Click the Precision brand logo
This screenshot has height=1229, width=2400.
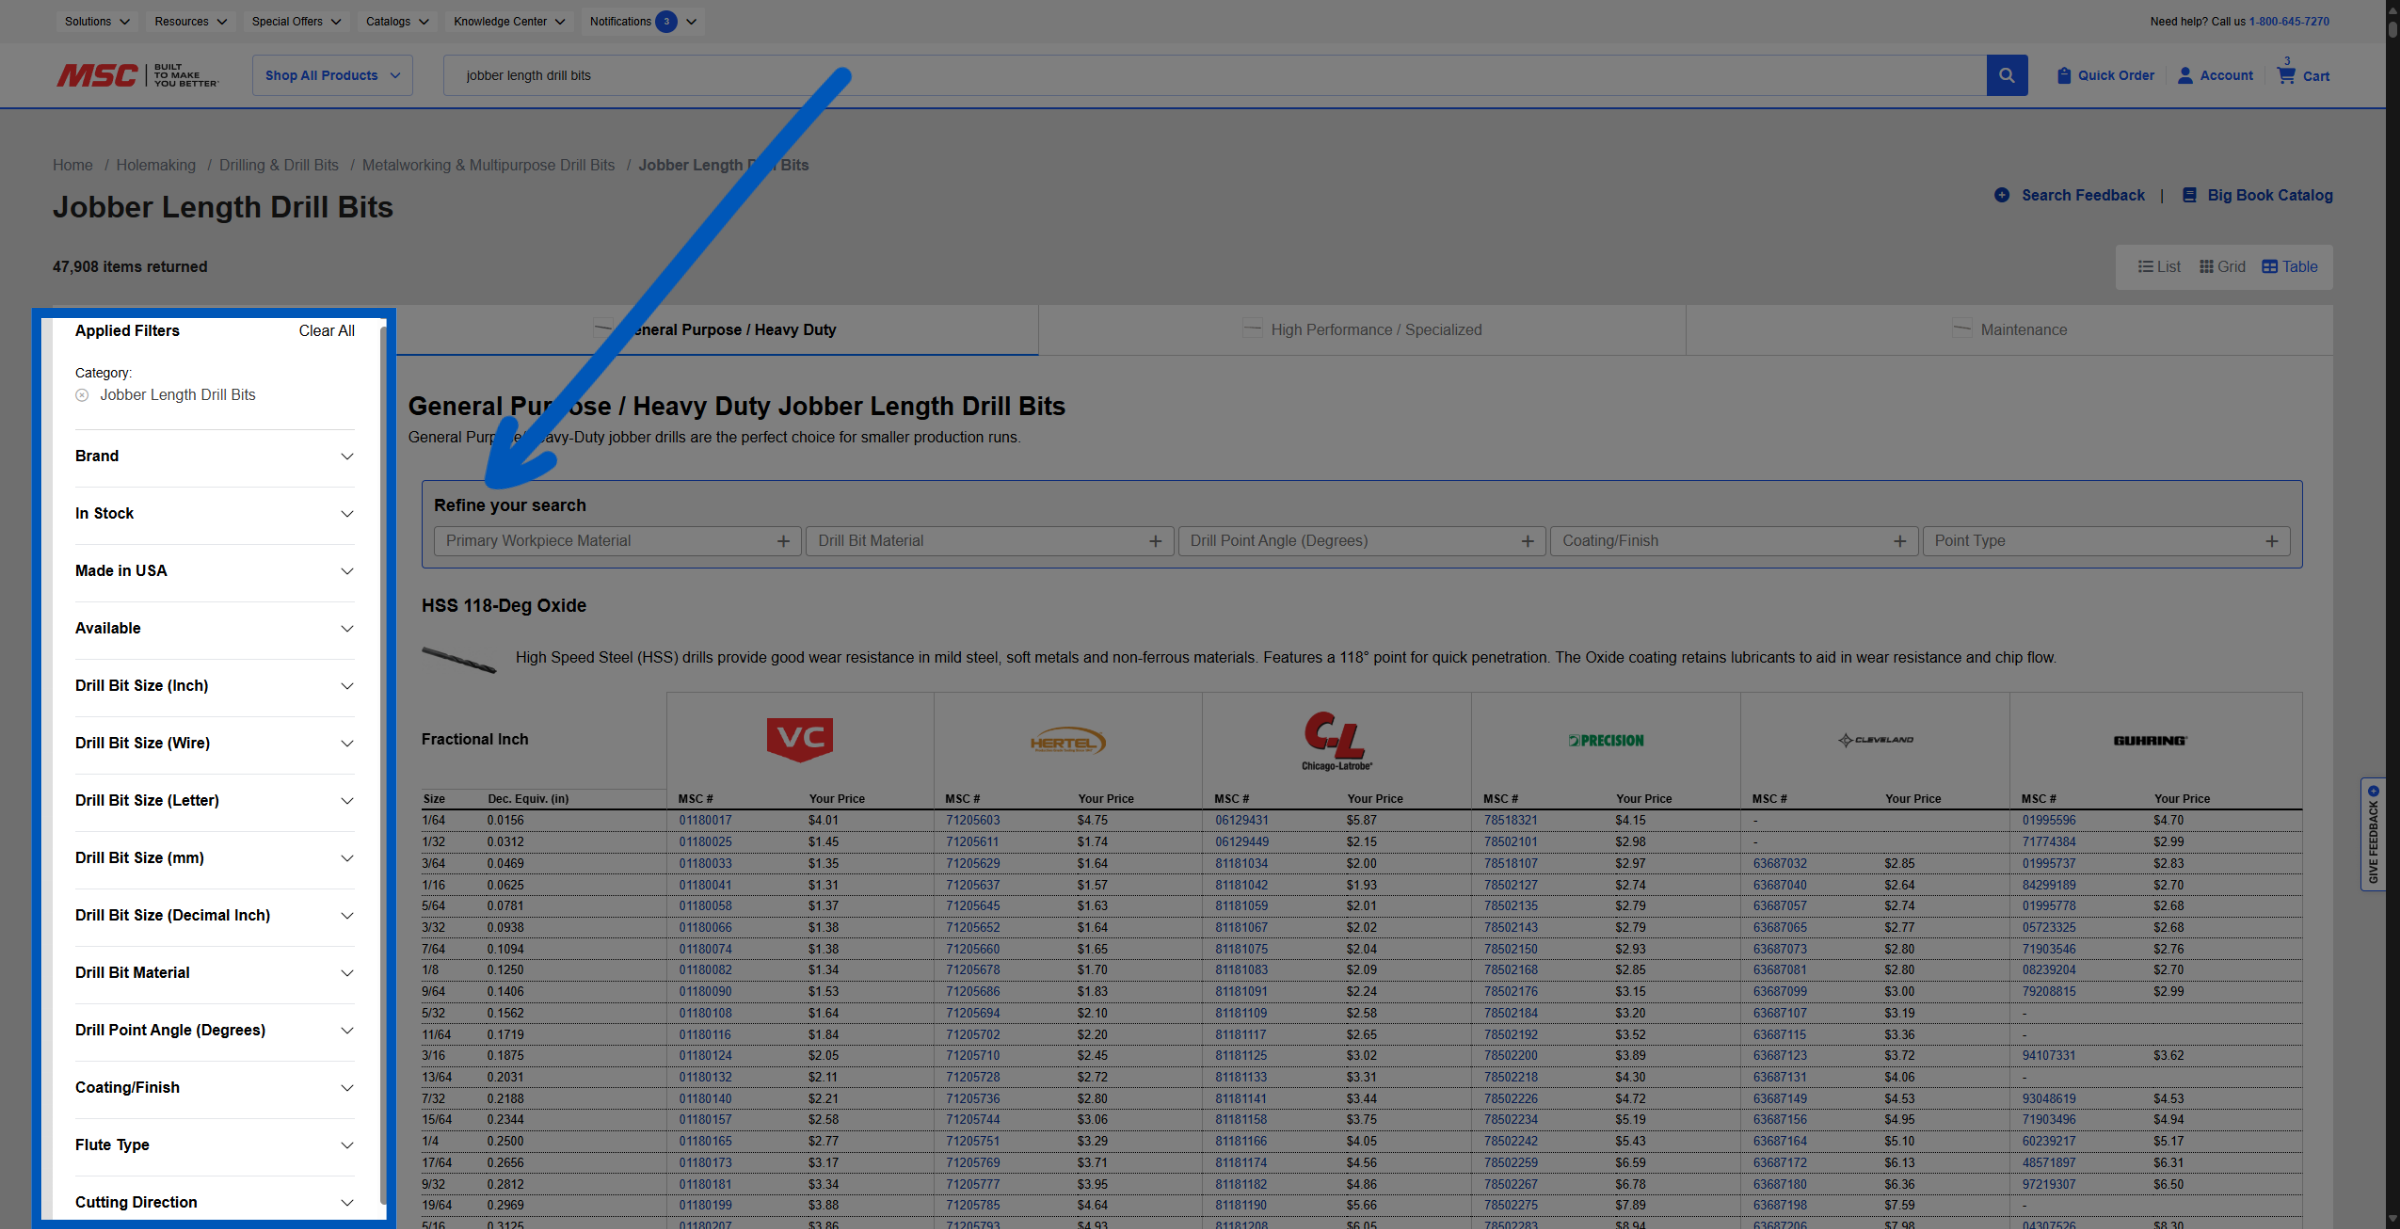pyautogui.click(x=1606, y=740)
